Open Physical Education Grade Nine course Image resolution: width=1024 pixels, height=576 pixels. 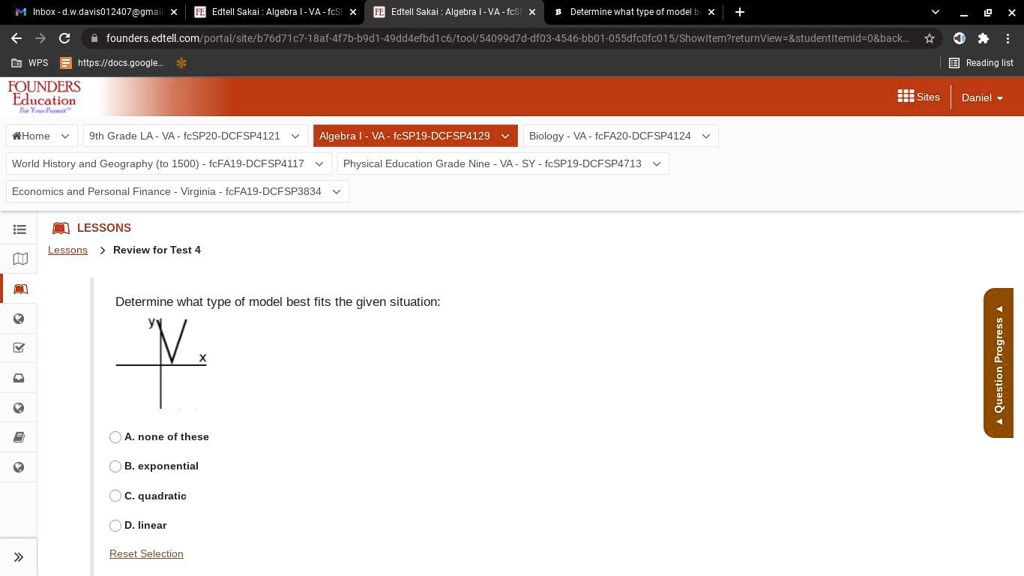pos(492,164)
